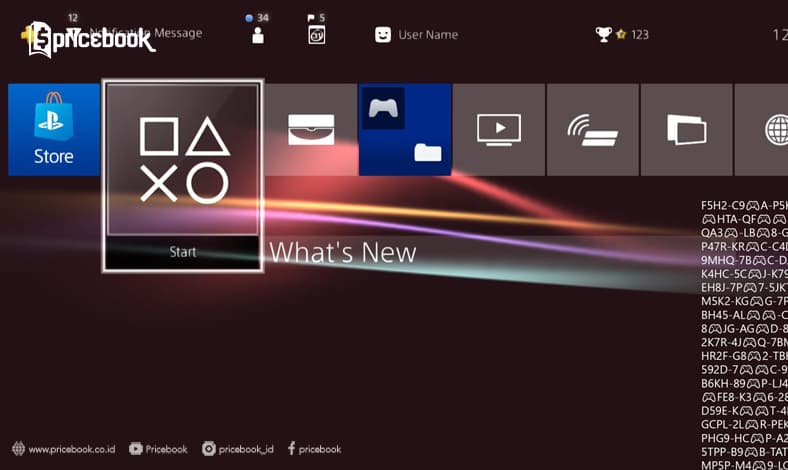Open Trophies icon showing 123
This screenshot has width=788, height=470.
(x=622, y=34)
